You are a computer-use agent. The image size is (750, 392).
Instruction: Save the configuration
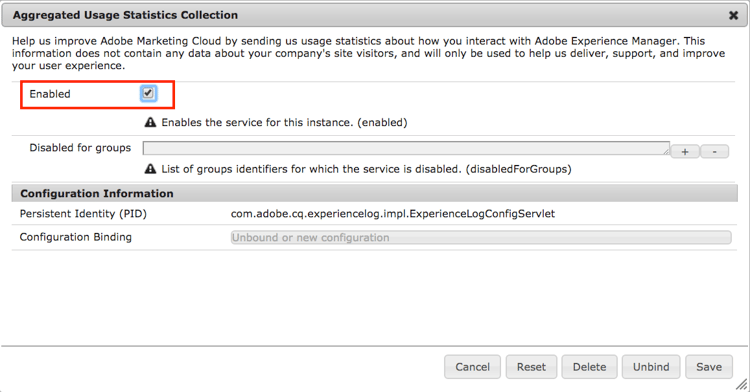(709, 367)
